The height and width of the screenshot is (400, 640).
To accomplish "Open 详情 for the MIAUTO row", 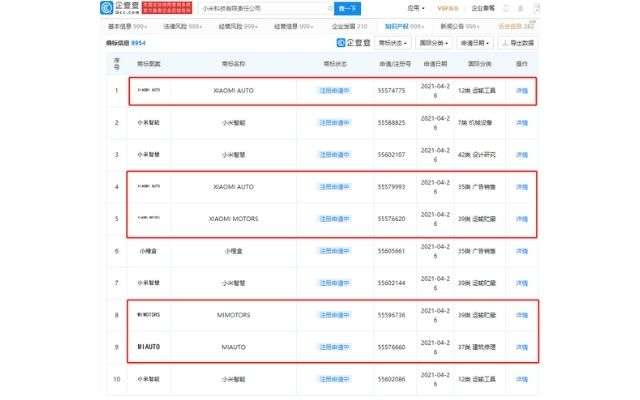I will [x=522, y=347].
